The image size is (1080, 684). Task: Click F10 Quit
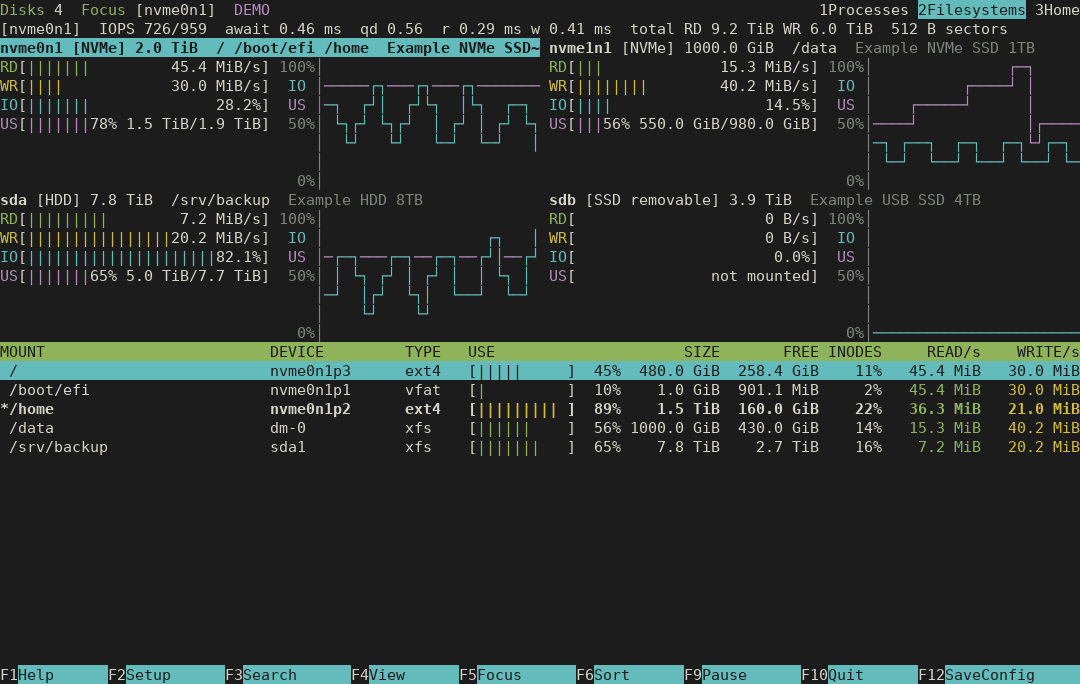[x=859, y=674]
